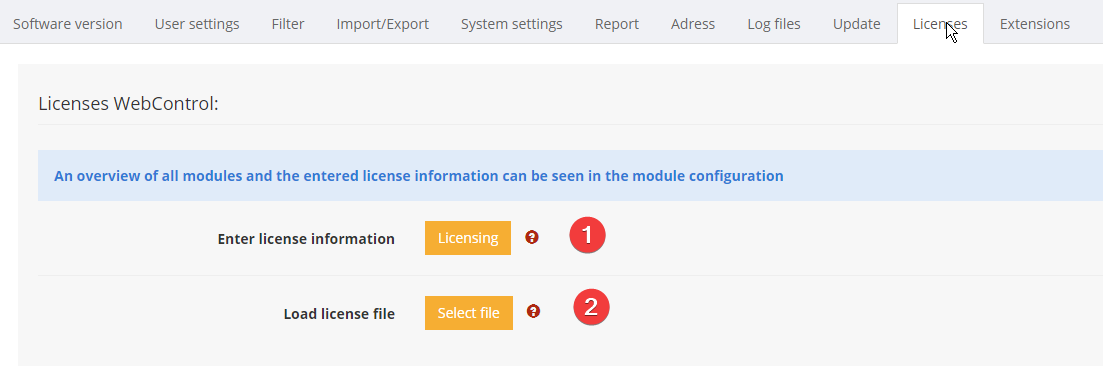
Task: Click the Enter license information label
Action: click(306, 239)
